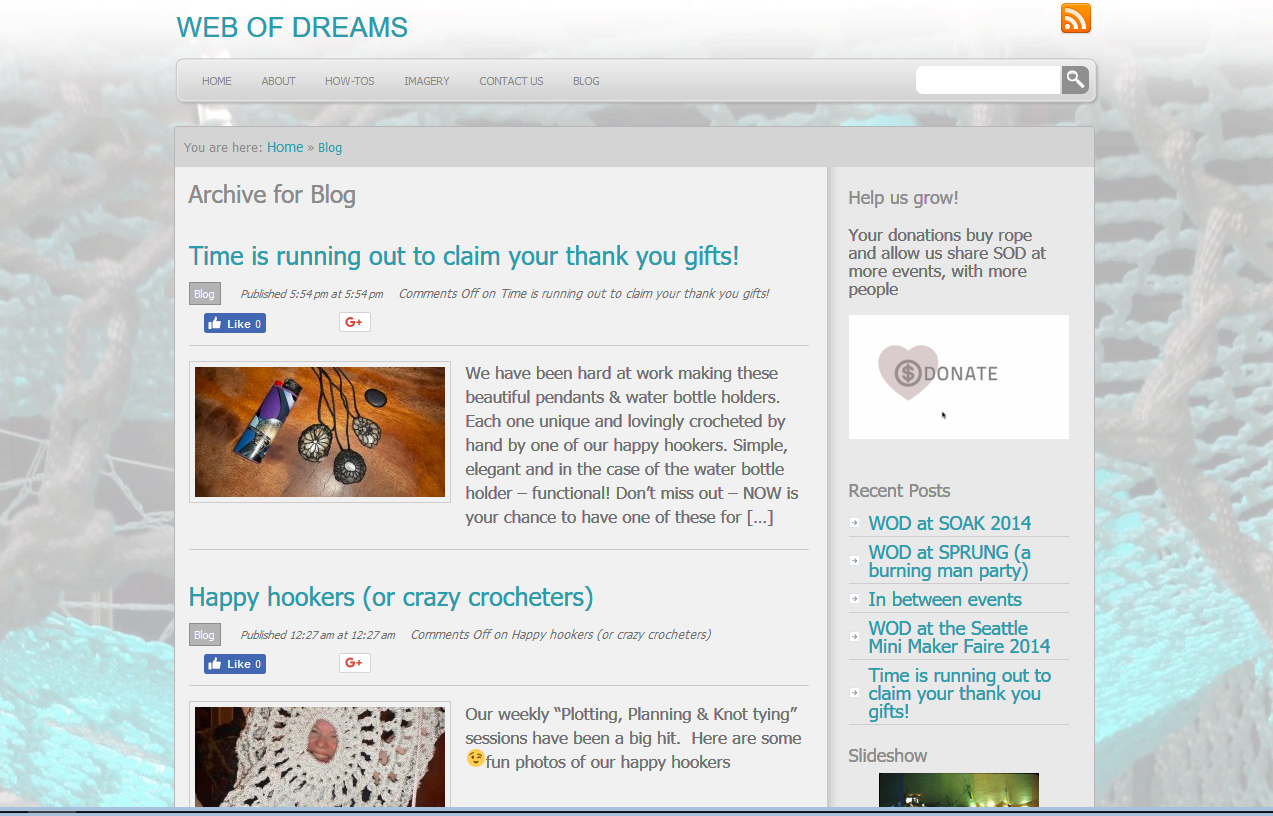Click the 'Archive for Blog' heading
Image resolution: width=1273 pixels, height=816 pixels.
272,194
